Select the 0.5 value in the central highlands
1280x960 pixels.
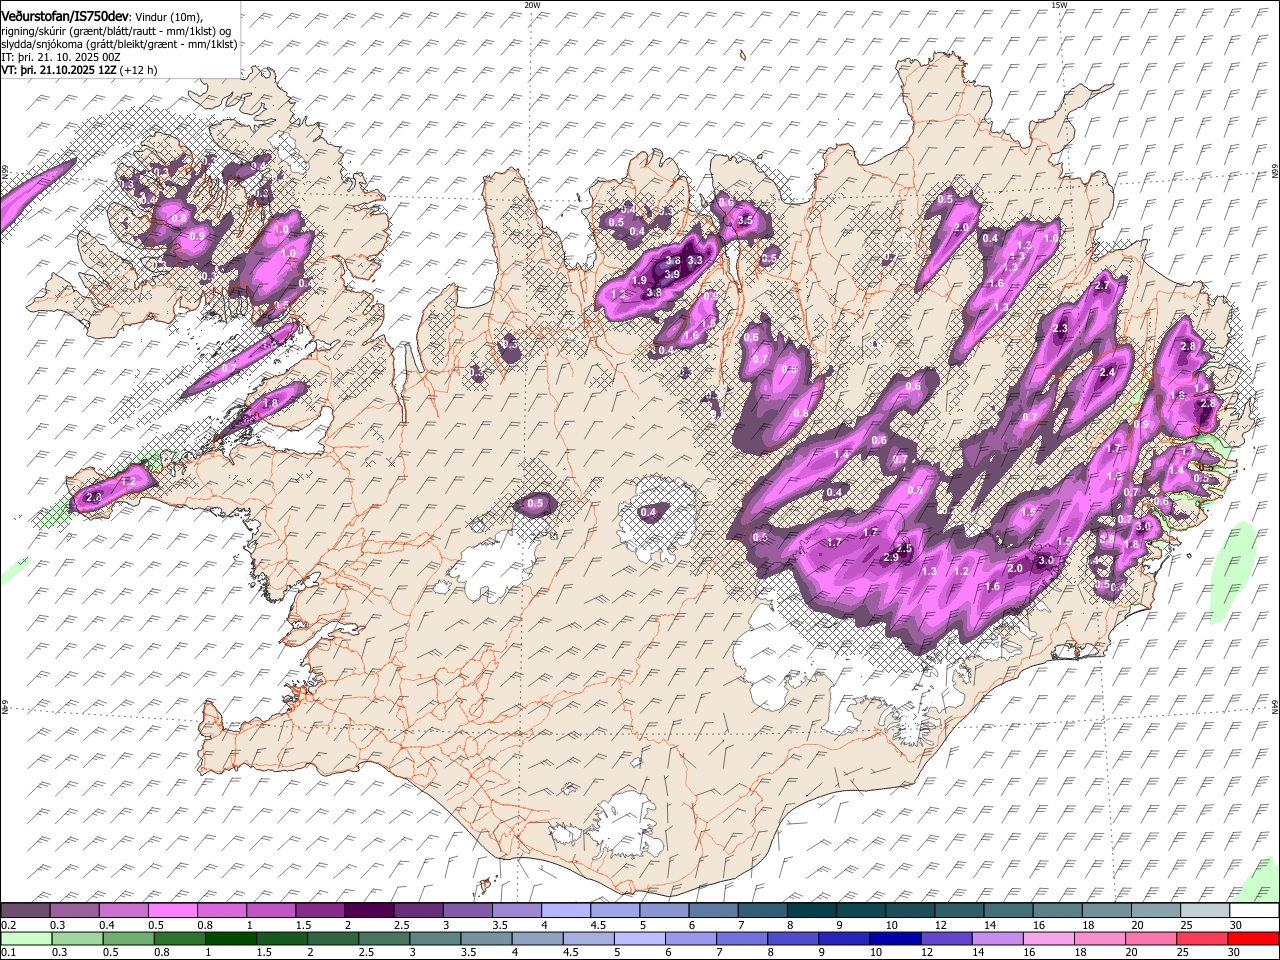click(535, 504)
